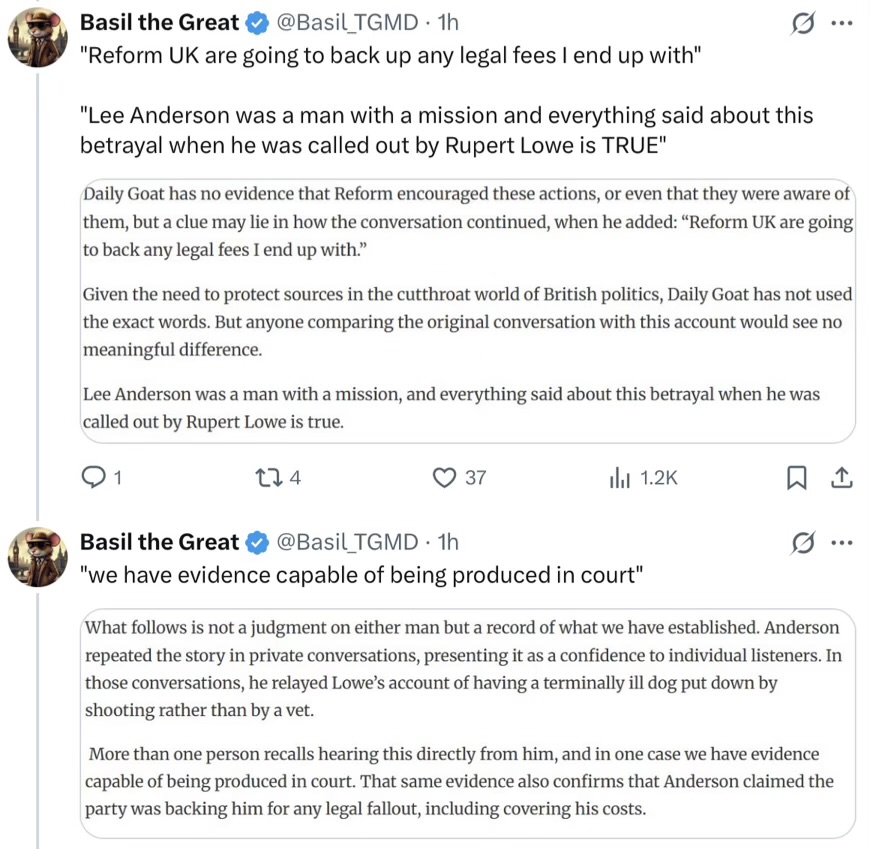Click the Grok icon on second tweet

(x=803, y=543)
